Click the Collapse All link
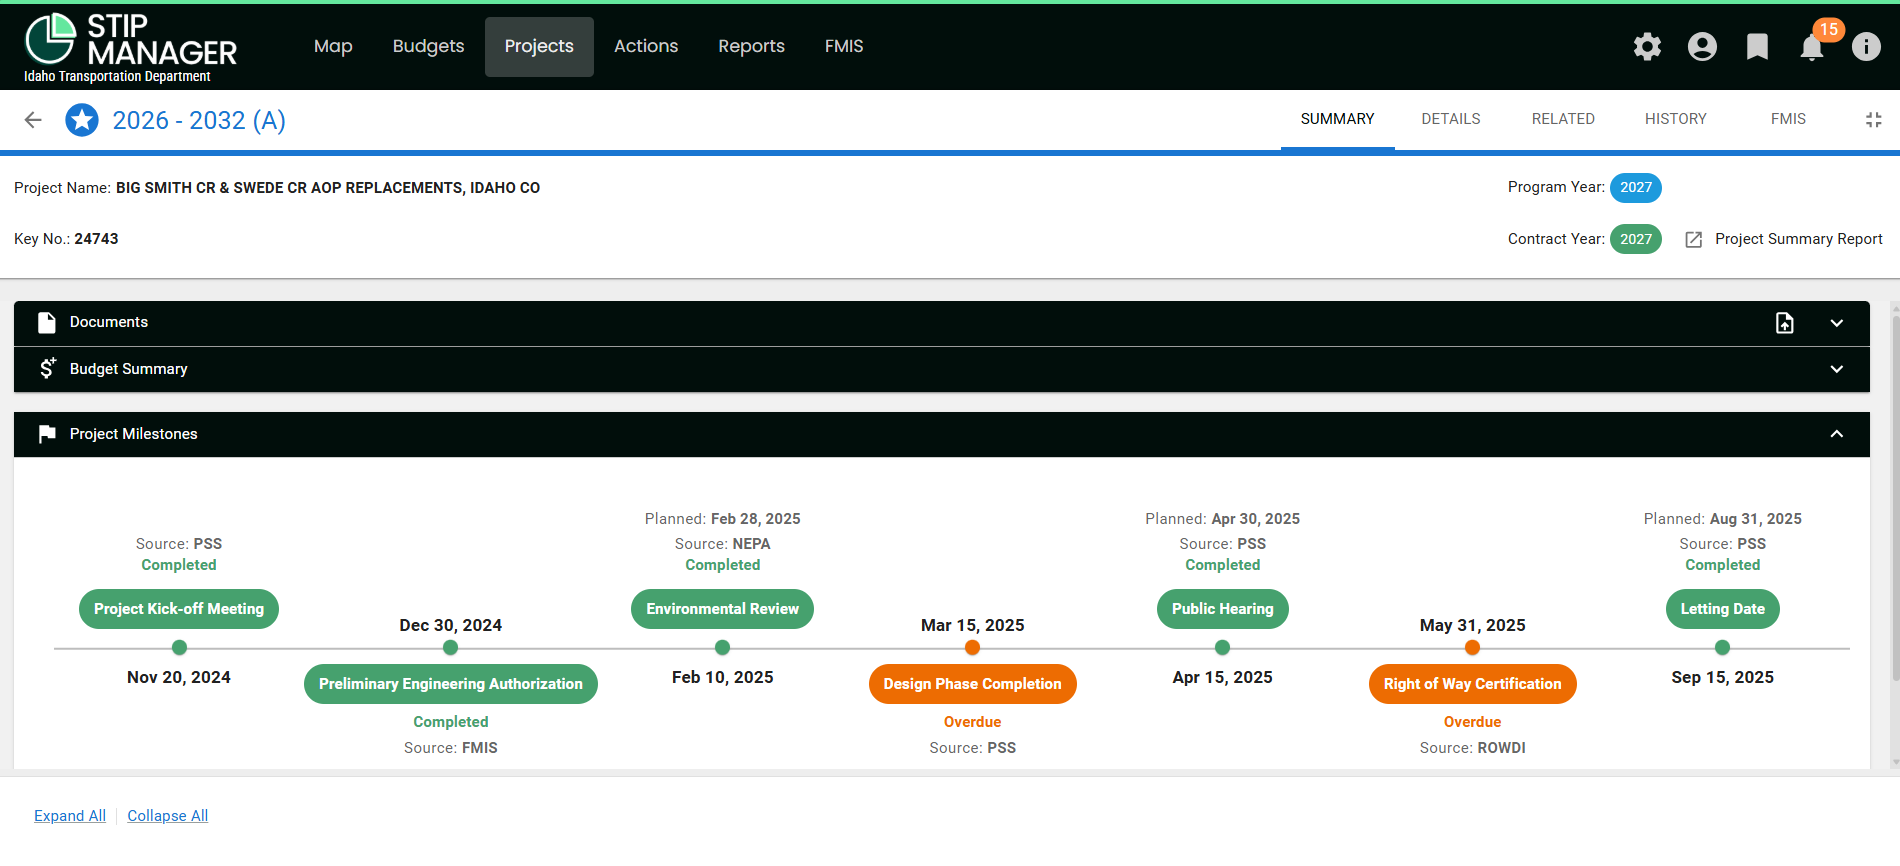The image size is (1900, 866). [168, 816]
